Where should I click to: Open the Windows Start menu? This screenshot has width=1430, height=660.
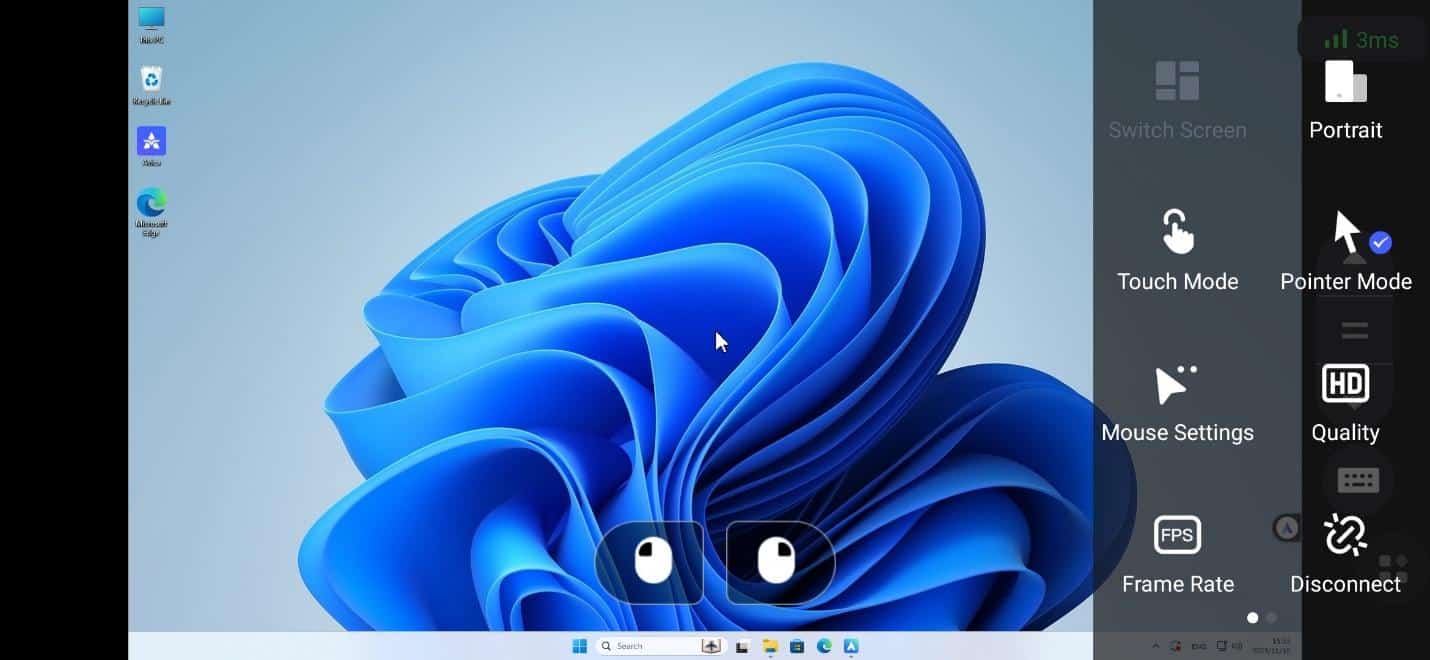[x=579, y=646]
